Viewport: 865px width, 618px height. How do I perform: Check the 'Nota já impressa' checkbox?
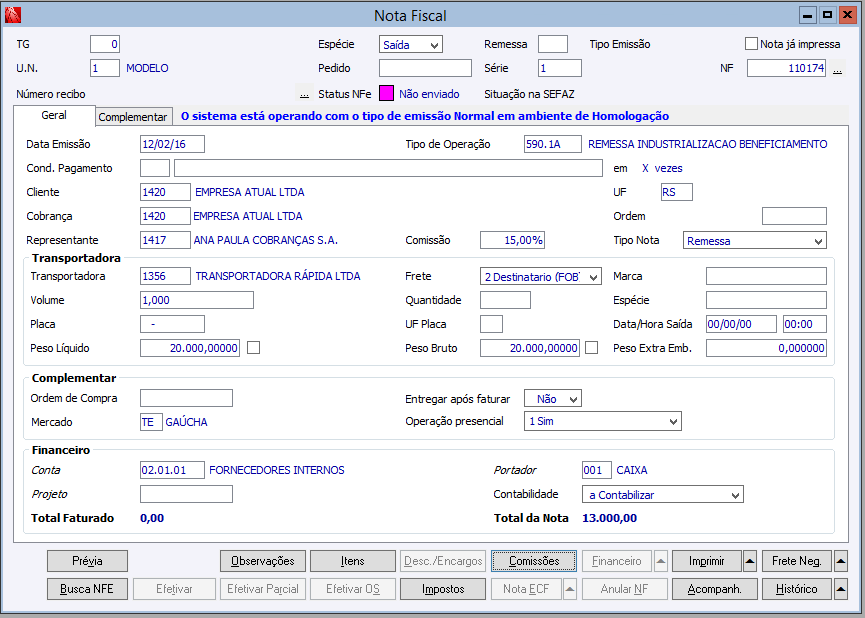752,44
